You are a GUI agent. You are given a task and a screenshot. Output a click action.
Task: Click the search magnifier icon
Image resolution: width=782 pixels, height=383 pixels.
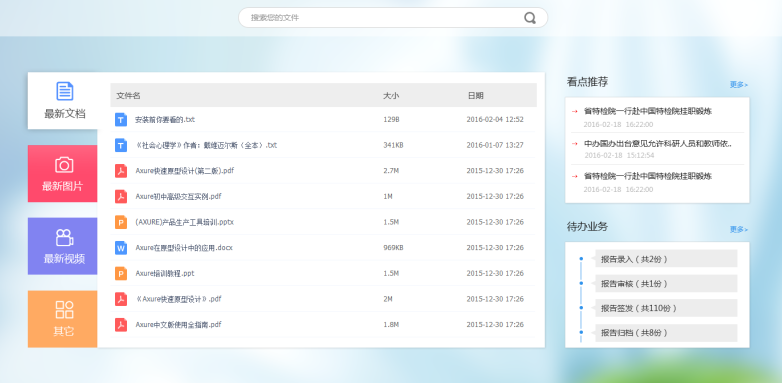[x=530, y=18]
